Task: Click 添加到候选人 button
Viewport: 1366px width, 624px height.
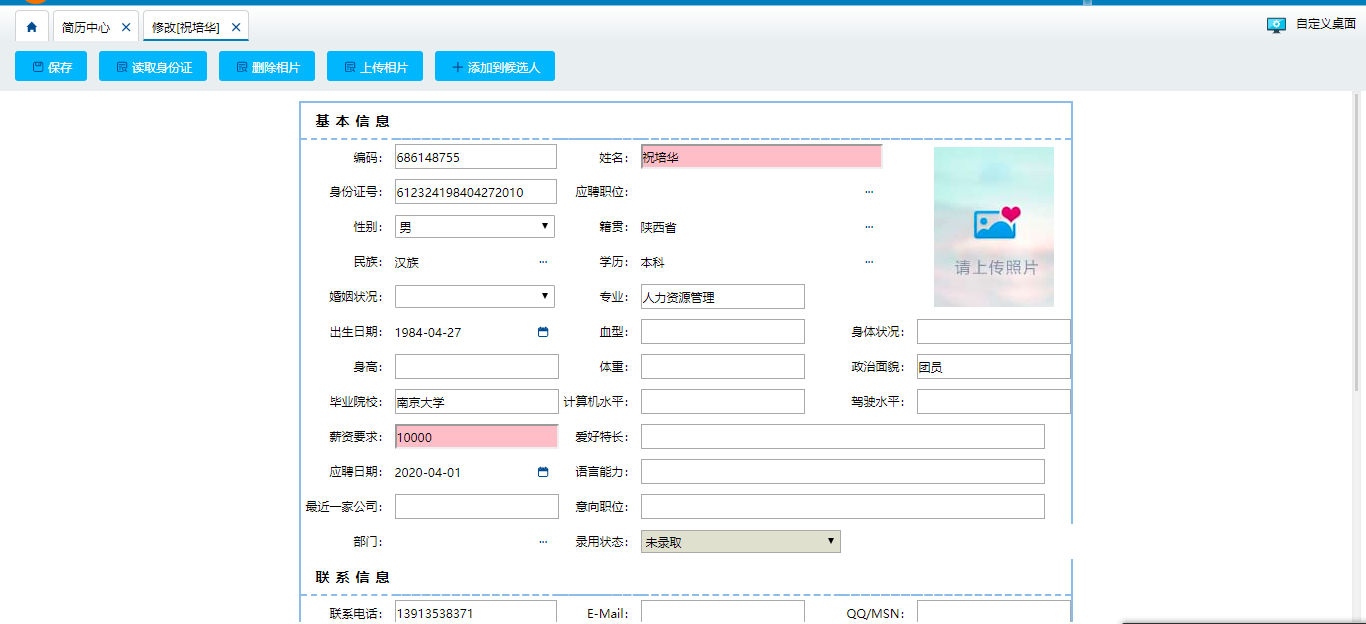Action: pos(495,67)
